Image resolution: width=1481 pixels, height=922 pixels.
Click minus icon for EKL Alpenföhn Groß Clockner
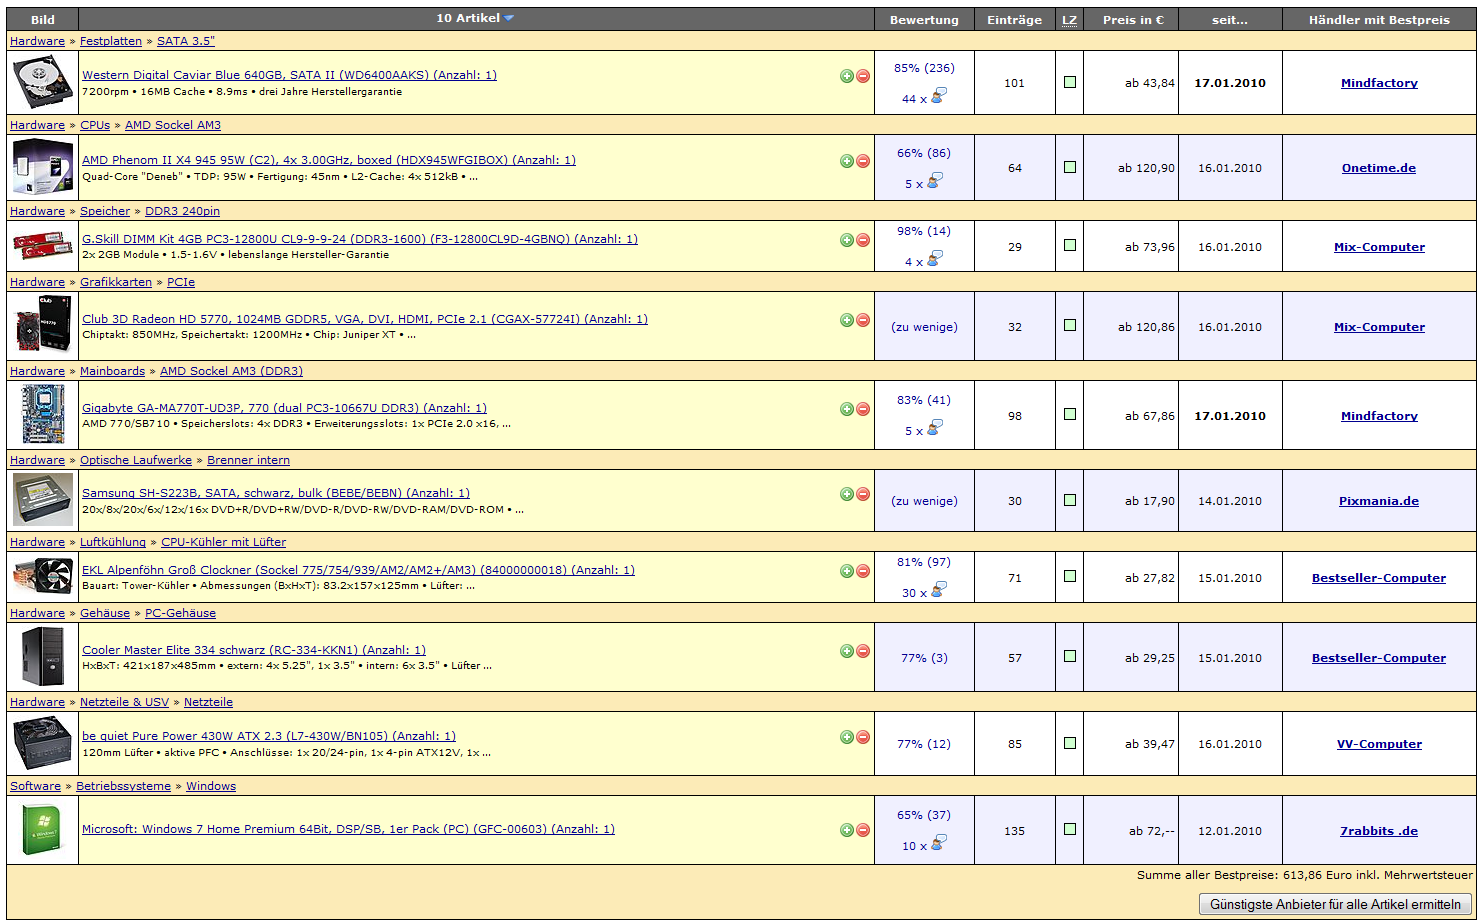click(x=863, y=571)
